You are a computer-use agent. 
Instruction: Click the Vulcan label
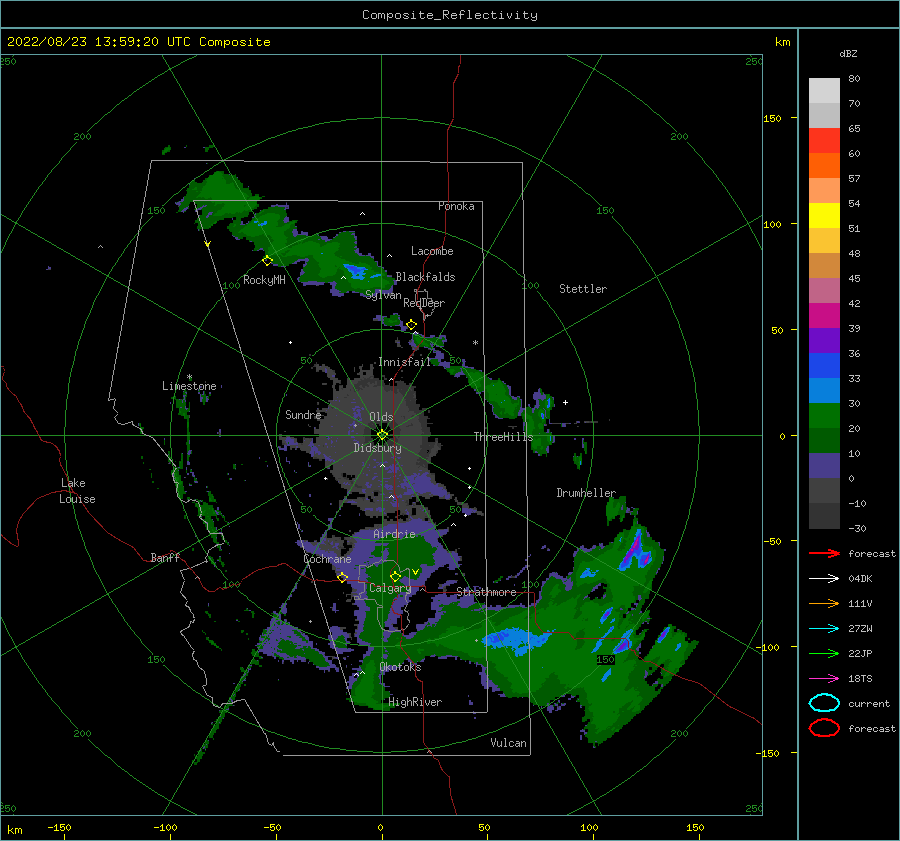pyautogui.click(x=509, y=743)
